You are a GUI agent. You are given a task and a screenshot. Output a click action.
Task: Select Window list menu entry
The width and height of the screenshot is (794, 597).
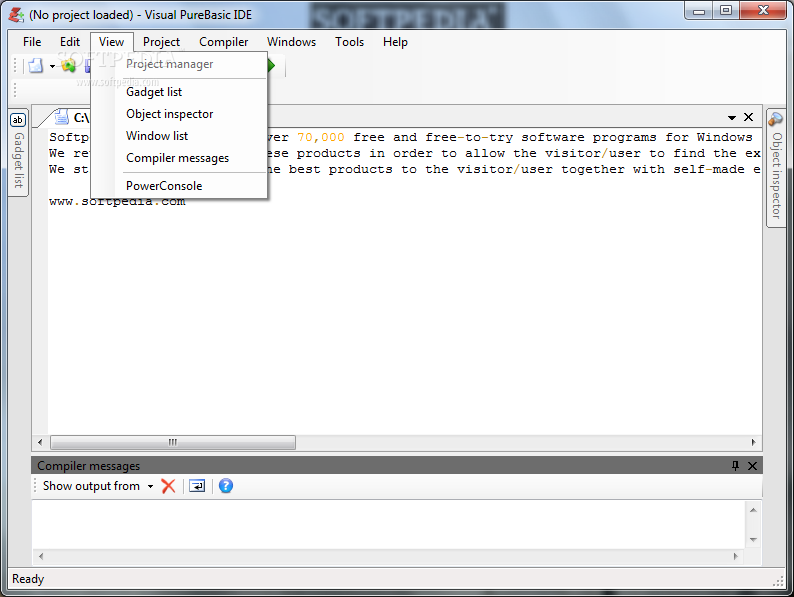click(x=179, y=136)
